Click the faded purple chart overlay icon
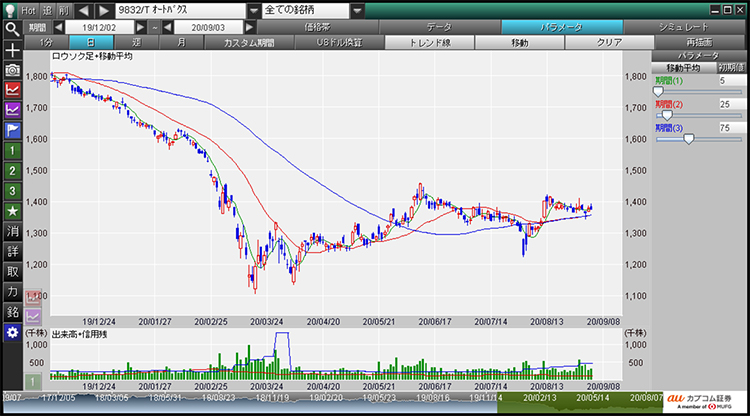The width and height of the screenshot is (750, 416). pos(33,316)
